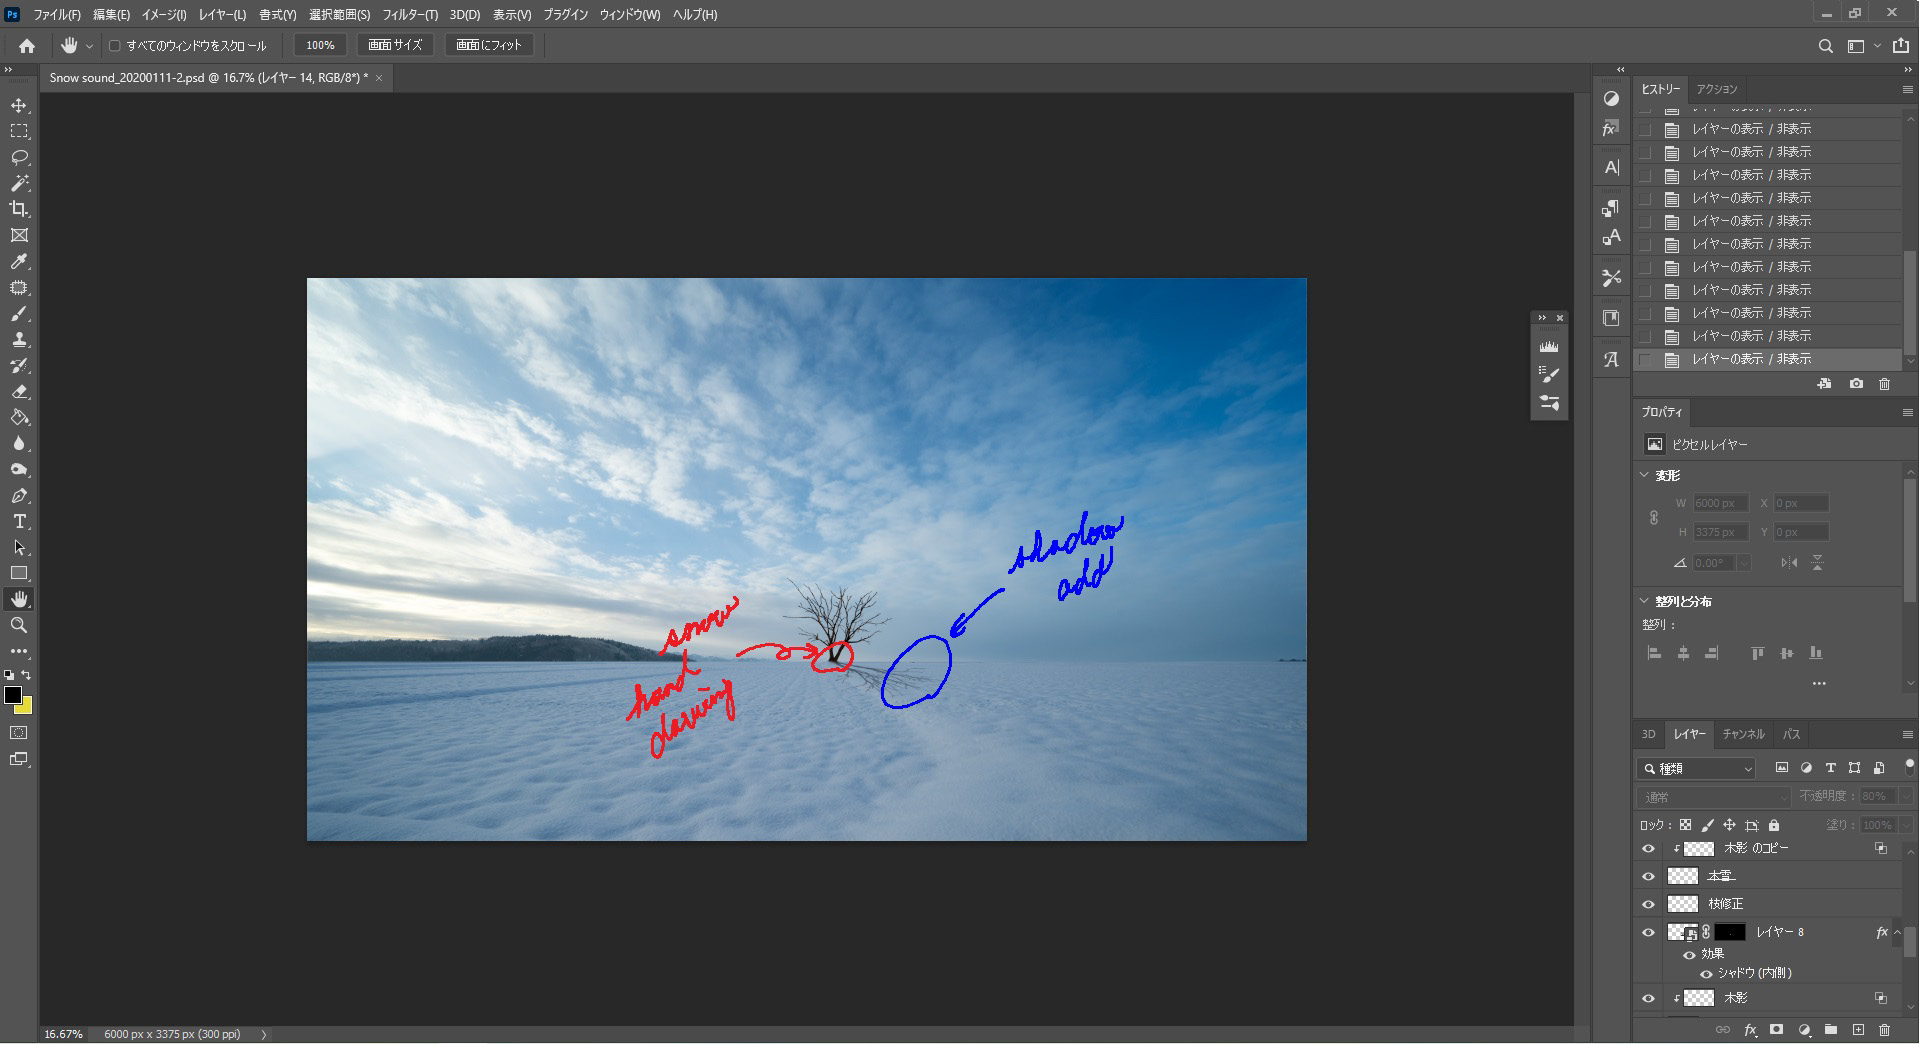The width and height of the screenshot is (1920, 1044).
Task: Enable scroll all windows checkbox
Action: coord(115,46)
